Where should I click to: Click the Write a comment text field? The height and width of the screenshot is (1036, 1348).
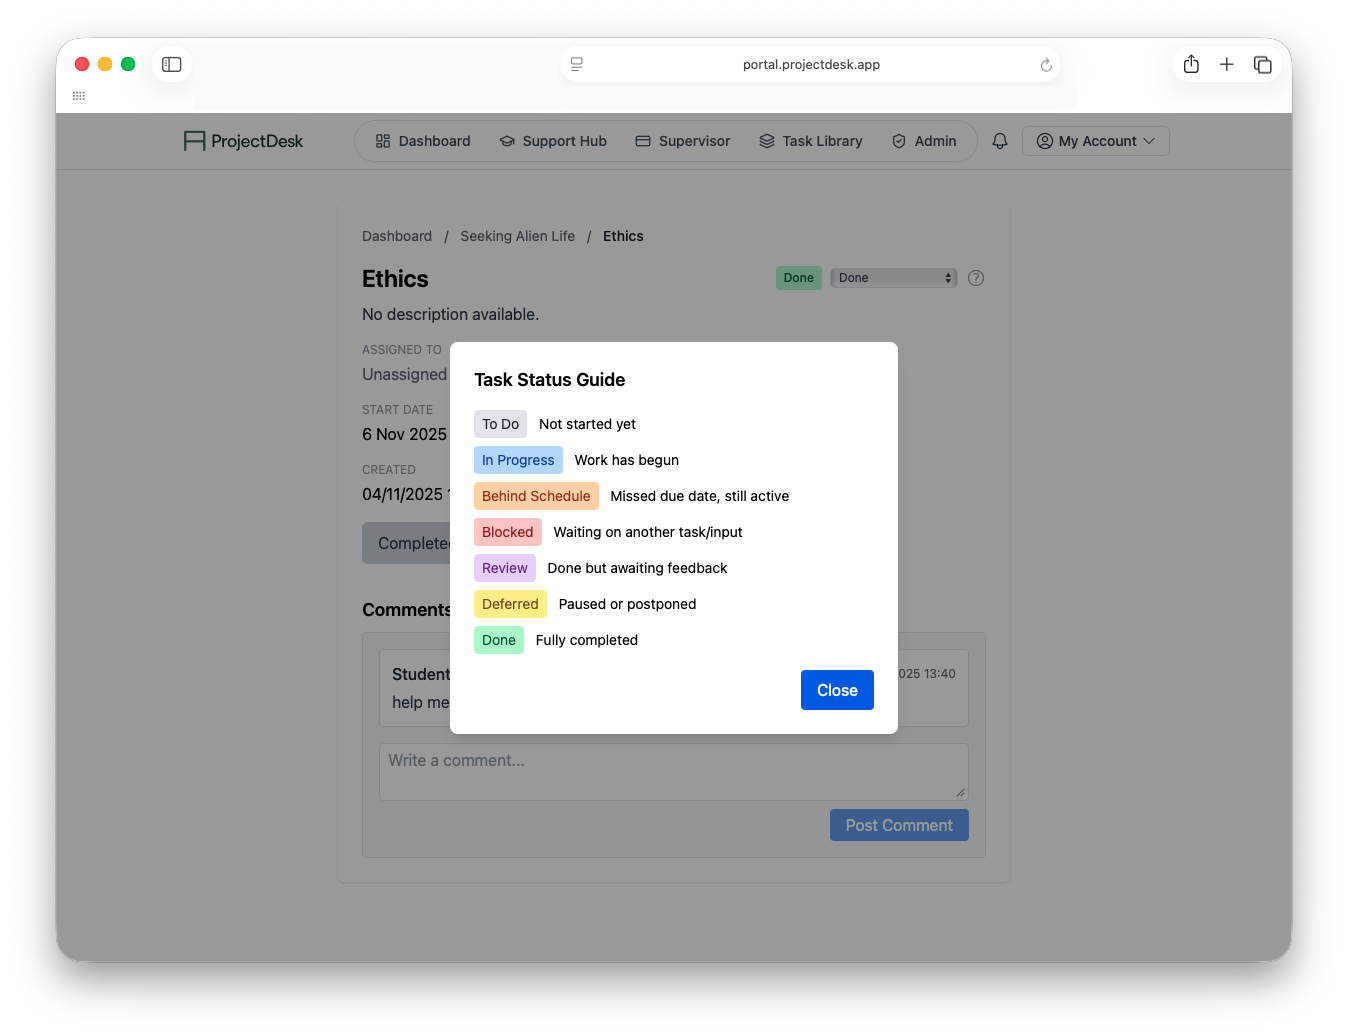[x=673, y=770]
